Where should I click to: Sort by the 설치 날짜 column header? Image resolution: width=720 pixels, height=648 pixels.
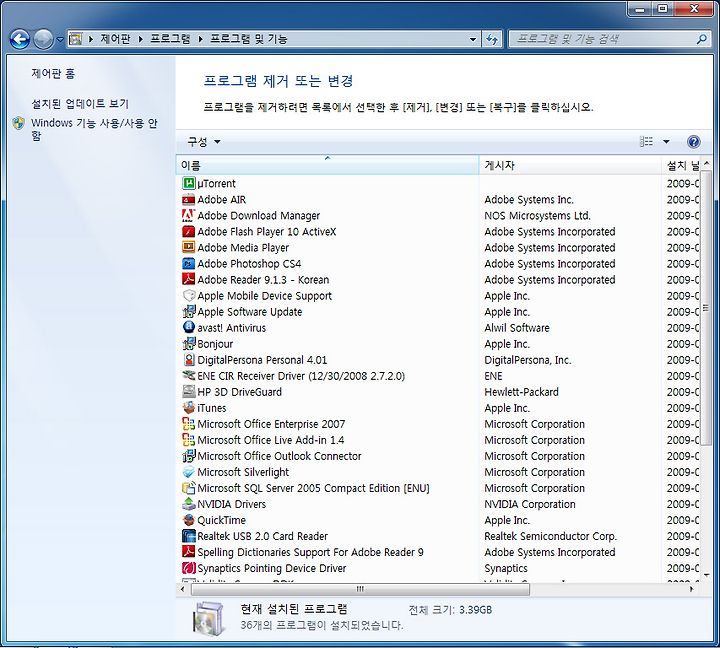click(681, 165)
